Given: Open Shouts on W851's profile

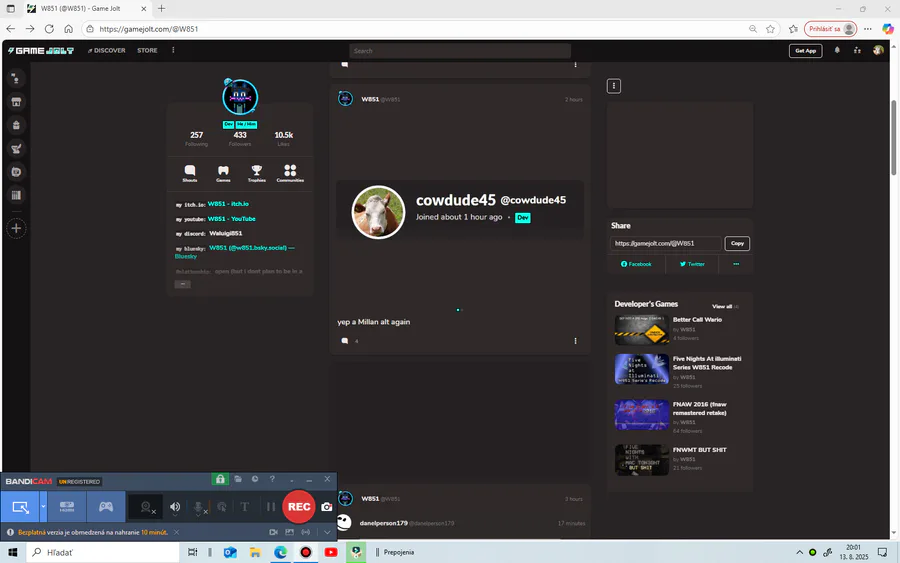Looking at the screenshot, I should click(x=190, y=173).
